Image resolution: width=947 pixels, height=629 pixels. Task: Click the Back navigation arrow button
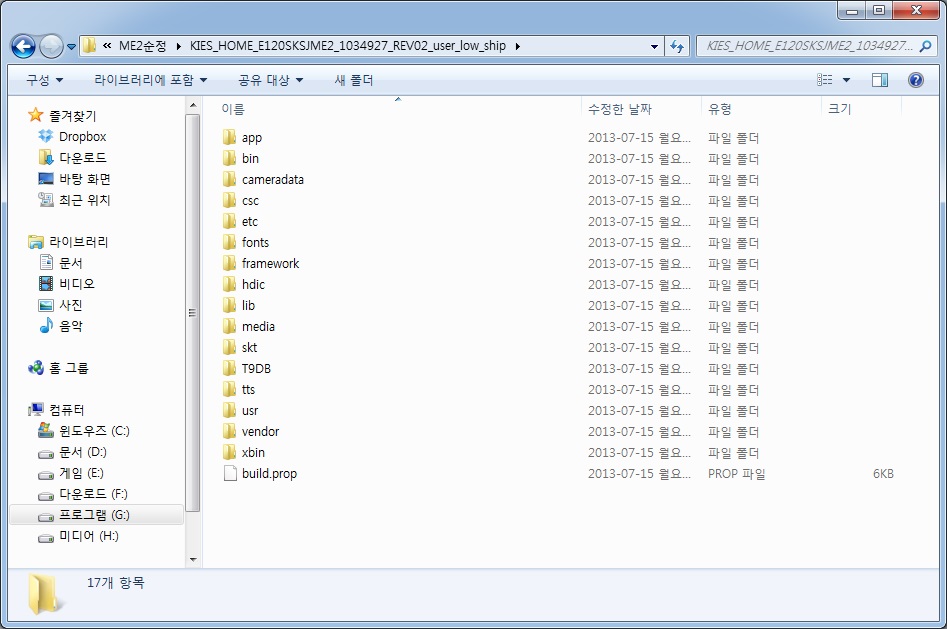point(23,46)
